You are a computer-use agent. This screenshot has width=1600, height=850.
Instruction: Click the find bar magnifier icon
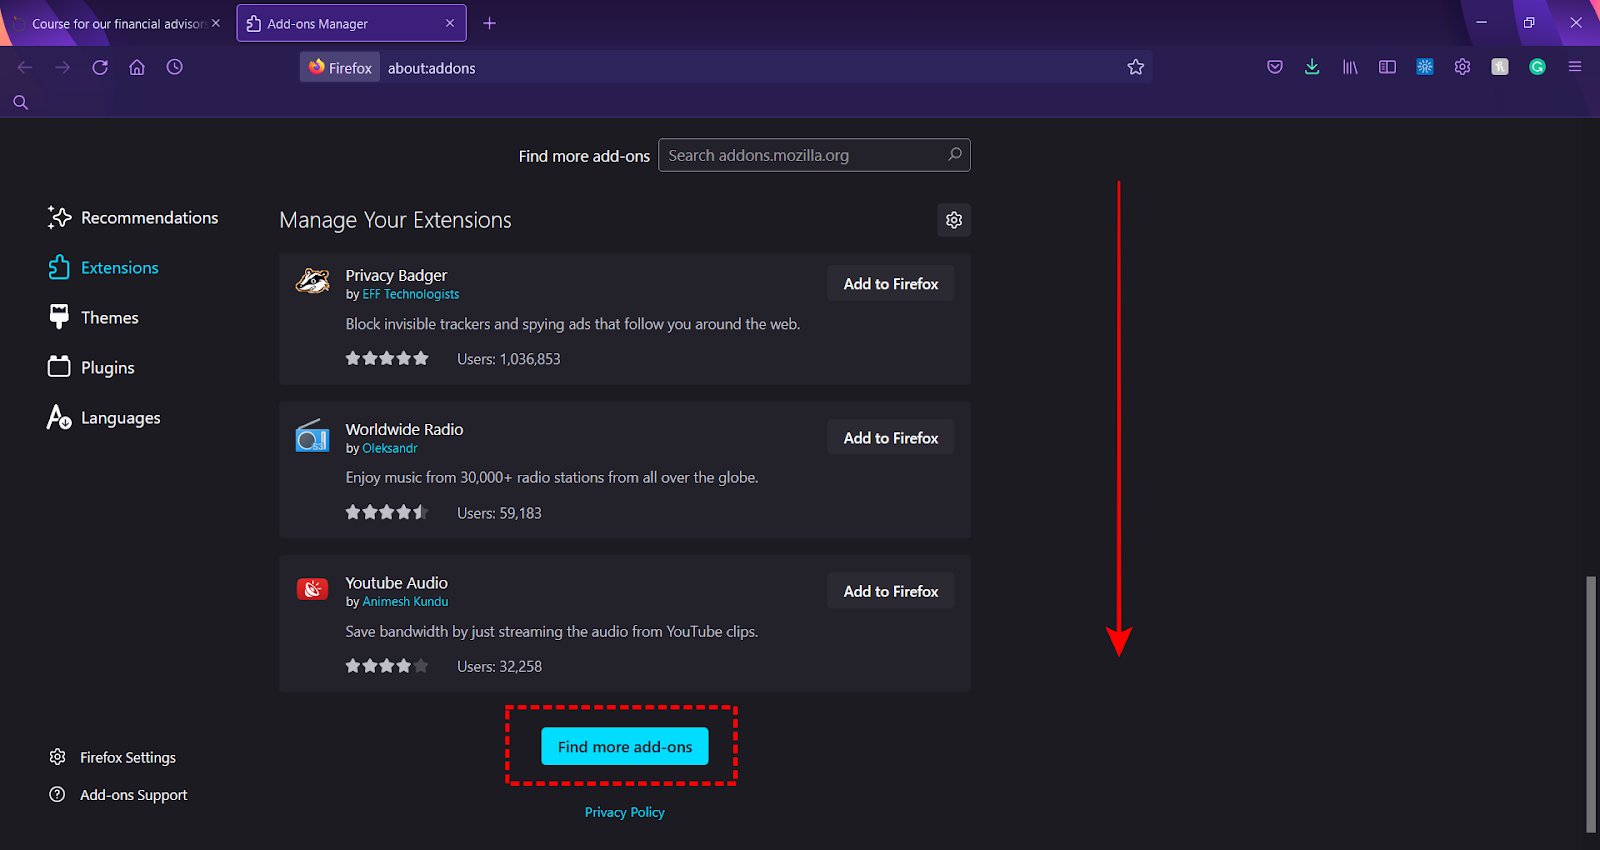pyautogui.click(x=20, y=102)
